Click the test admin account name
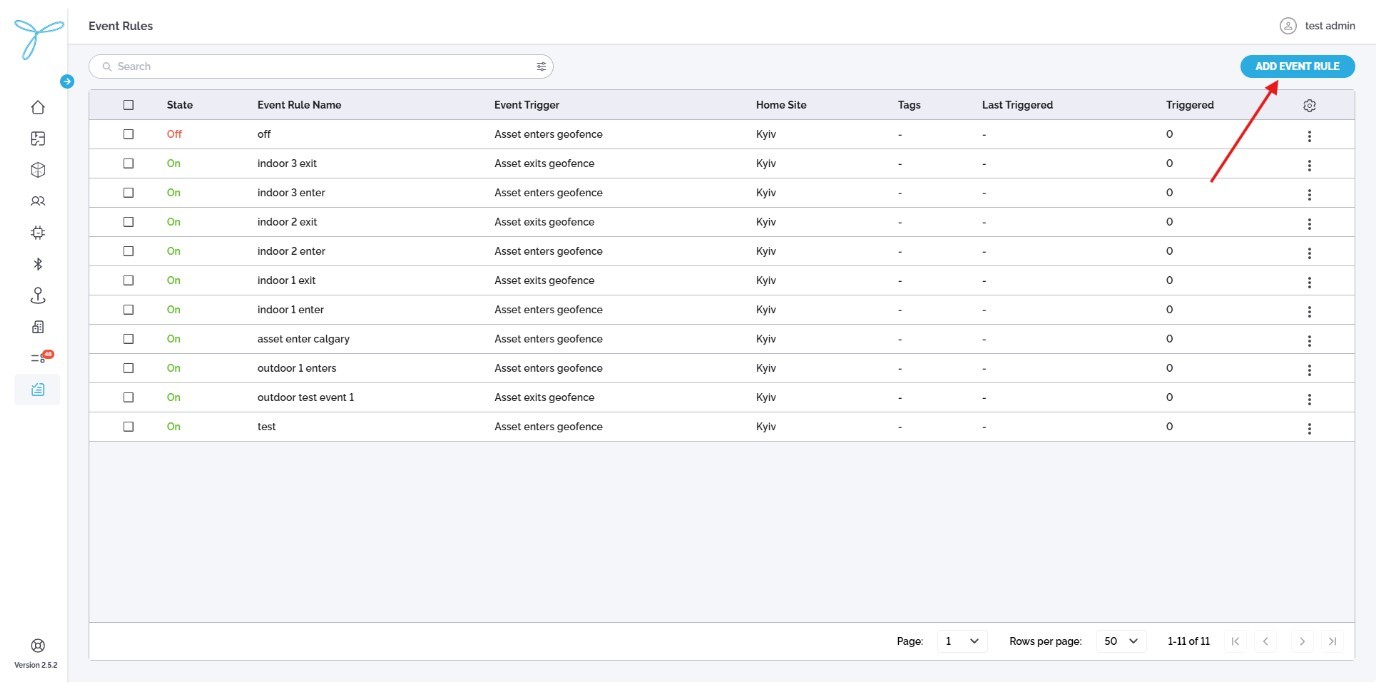Screen dimensions: 1378x683 pos(1330,26)
